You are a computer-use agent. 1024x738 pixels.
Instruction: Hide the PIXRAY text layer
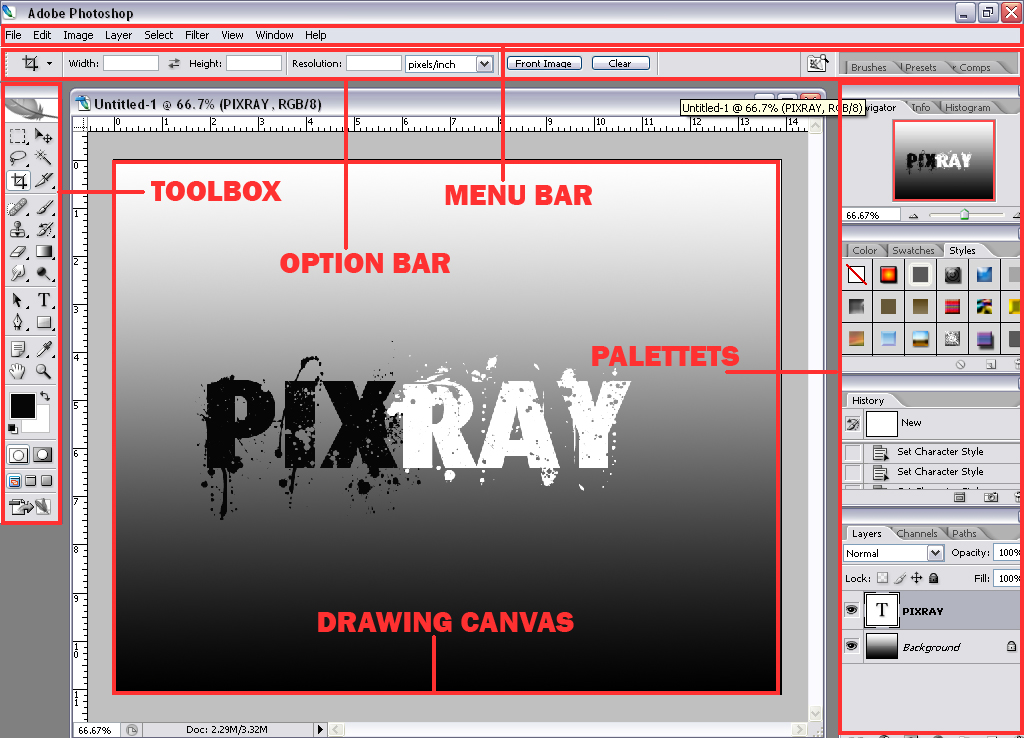point(852,610)
